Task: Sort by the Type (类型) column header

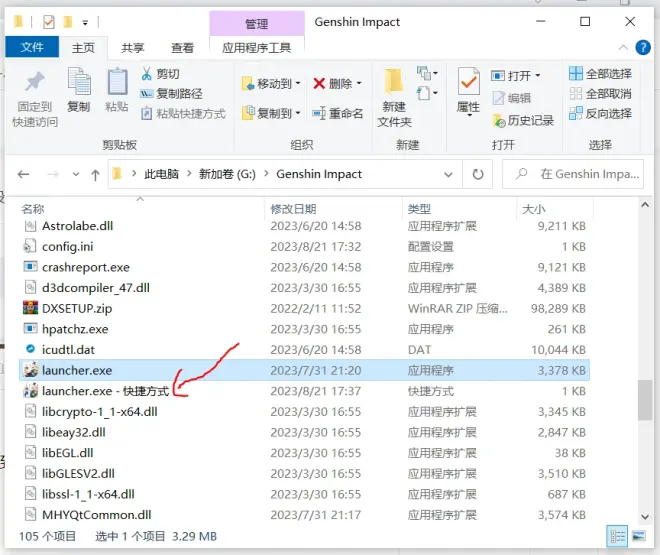Action: pos(419,209)
